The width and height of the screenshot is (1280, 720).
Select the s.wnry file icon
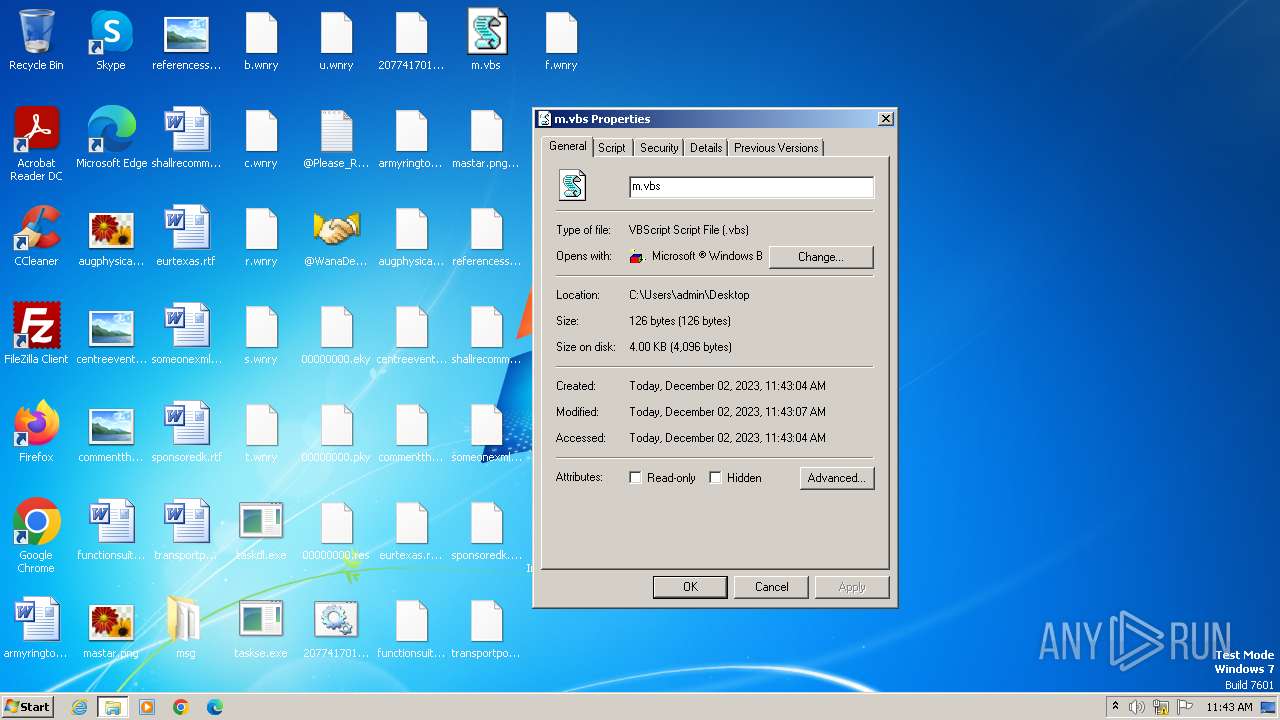(261, 334)
